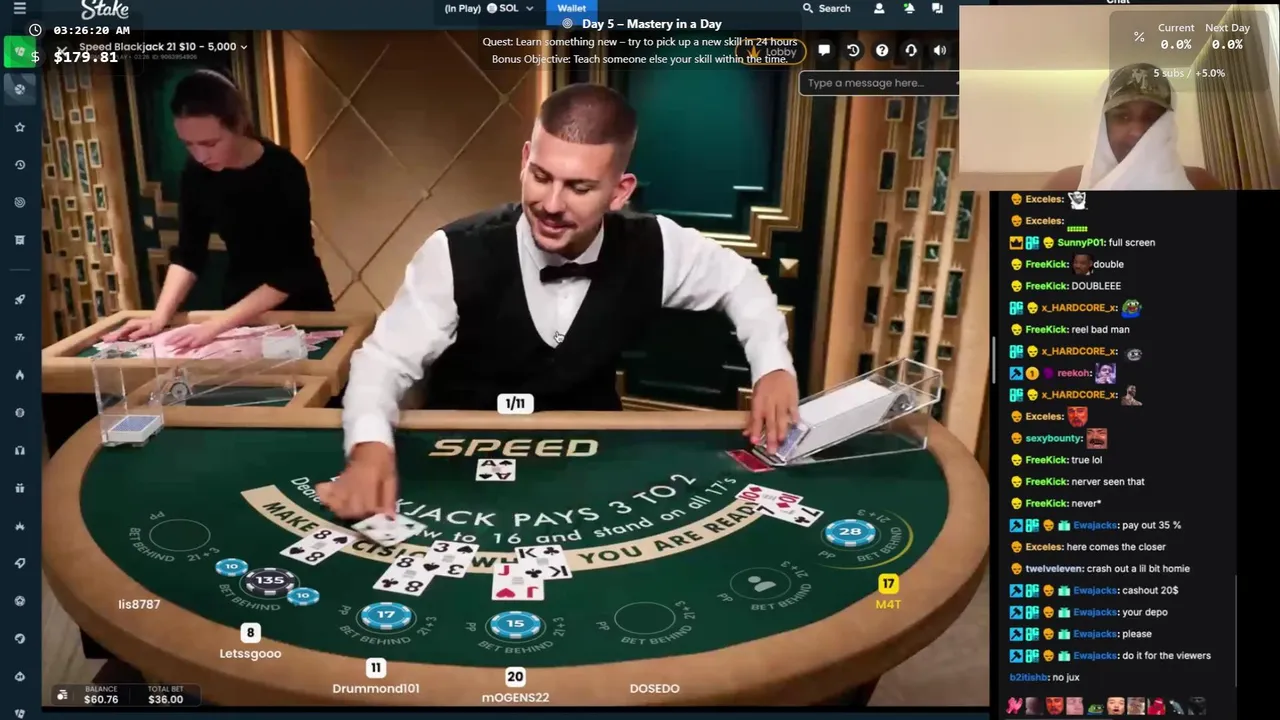The width and height of the screenshot is (1280, 720).
Task: Open the in-game chat bubble icon
Action: coord(824,50)
